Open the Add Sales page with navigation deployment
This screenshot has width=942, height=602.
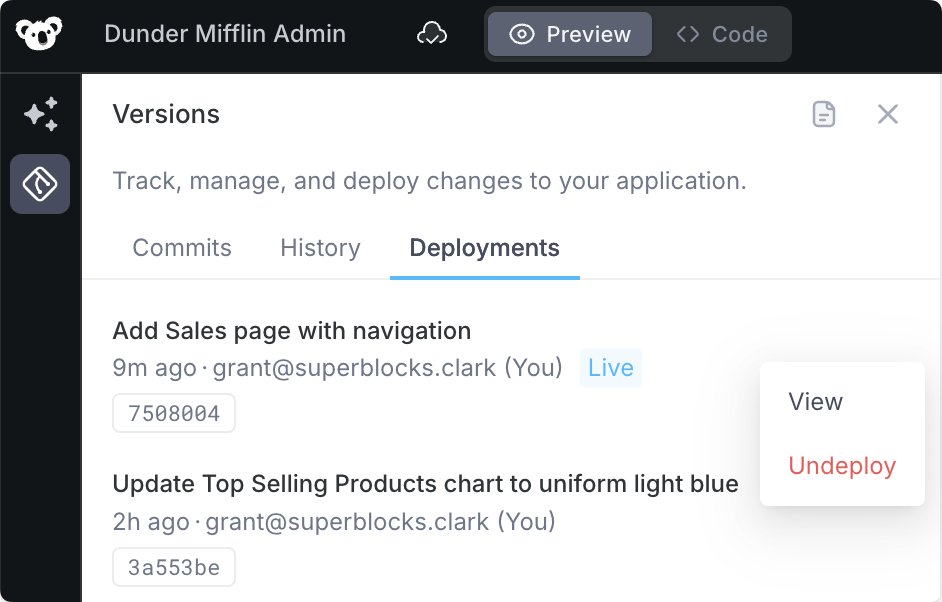pos(291,330)
